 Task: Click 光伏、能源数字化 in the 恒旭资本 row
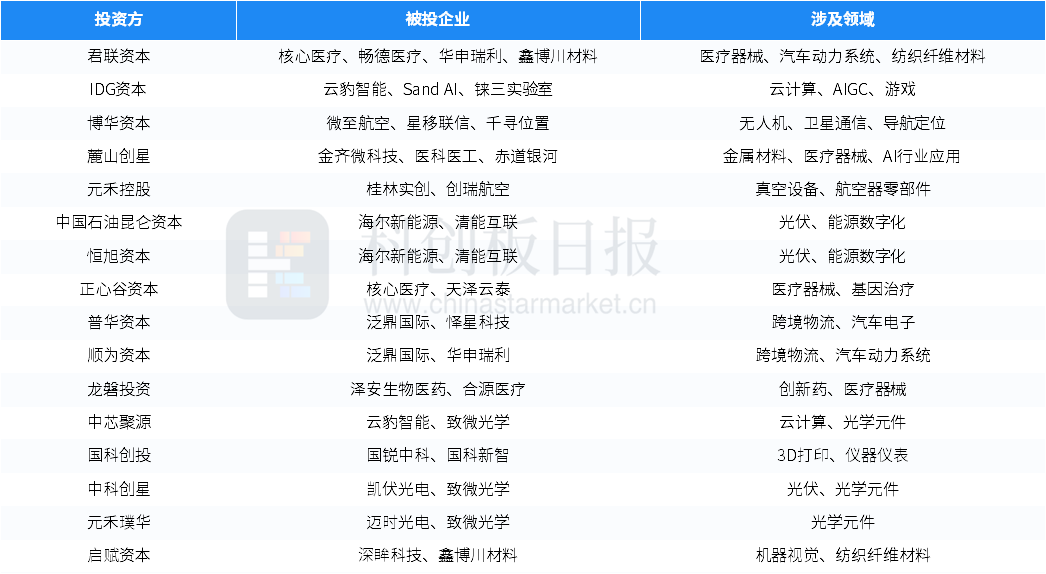coord(843,256)
